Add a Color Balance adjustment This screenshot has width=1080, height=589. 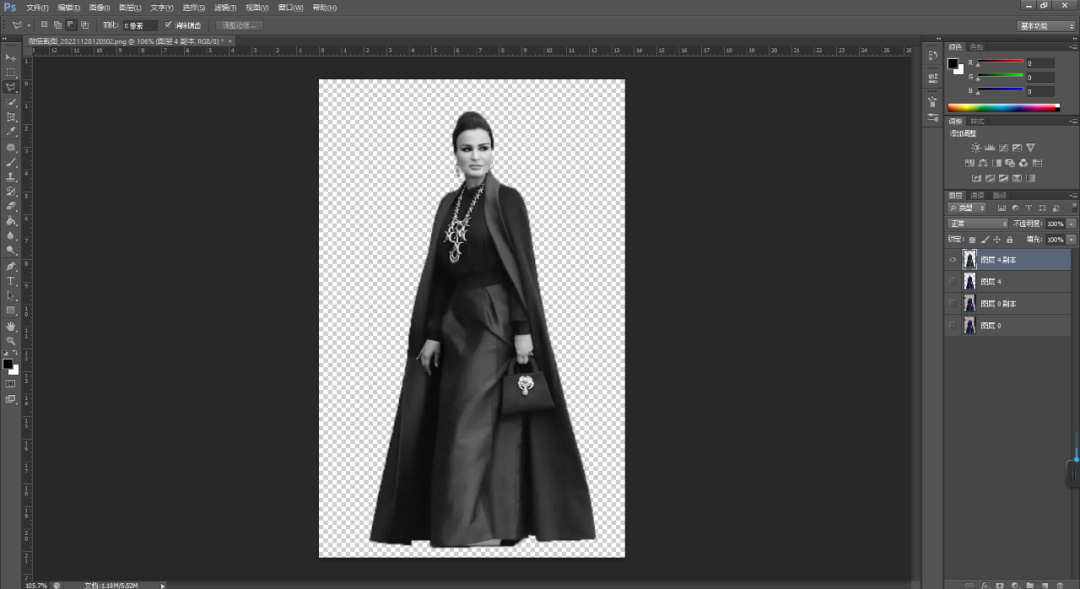tap(983, 163)
